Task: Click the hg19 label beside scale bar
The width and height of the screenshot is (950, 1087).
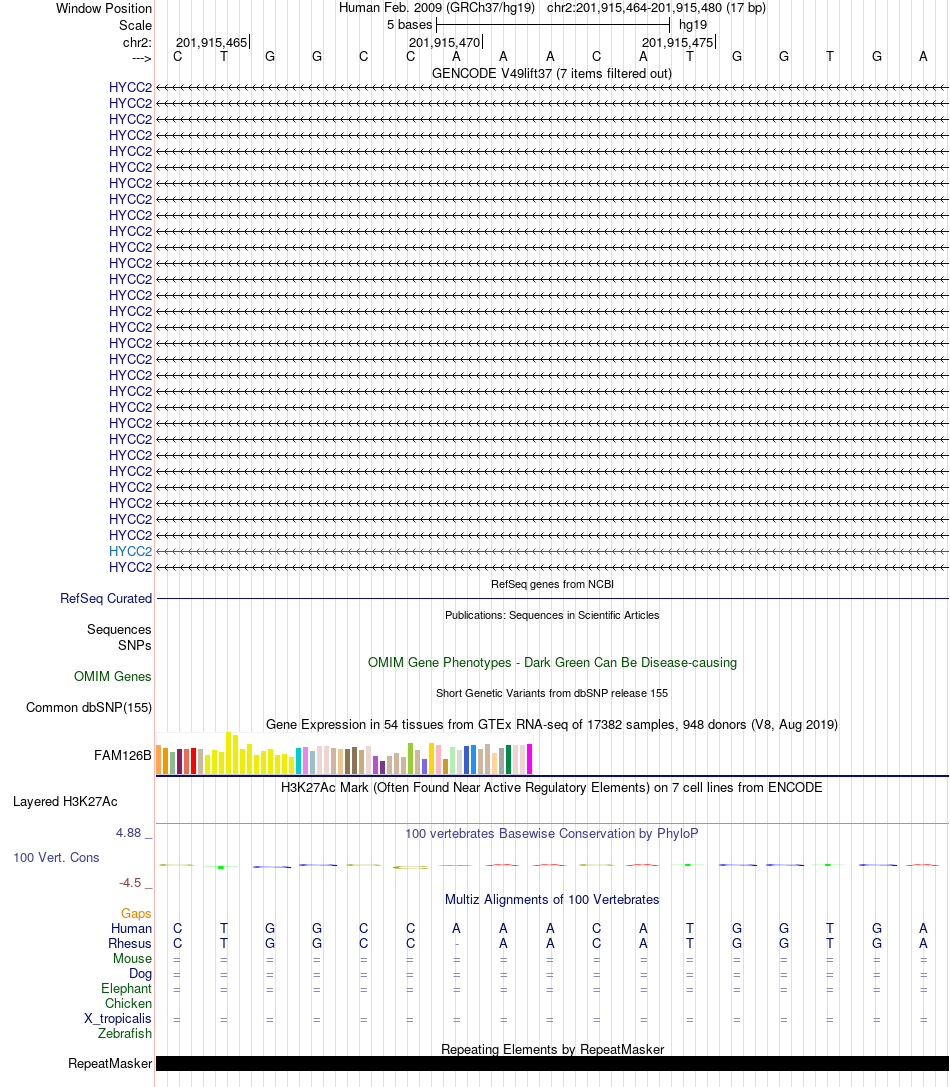Action: (693, 25)
